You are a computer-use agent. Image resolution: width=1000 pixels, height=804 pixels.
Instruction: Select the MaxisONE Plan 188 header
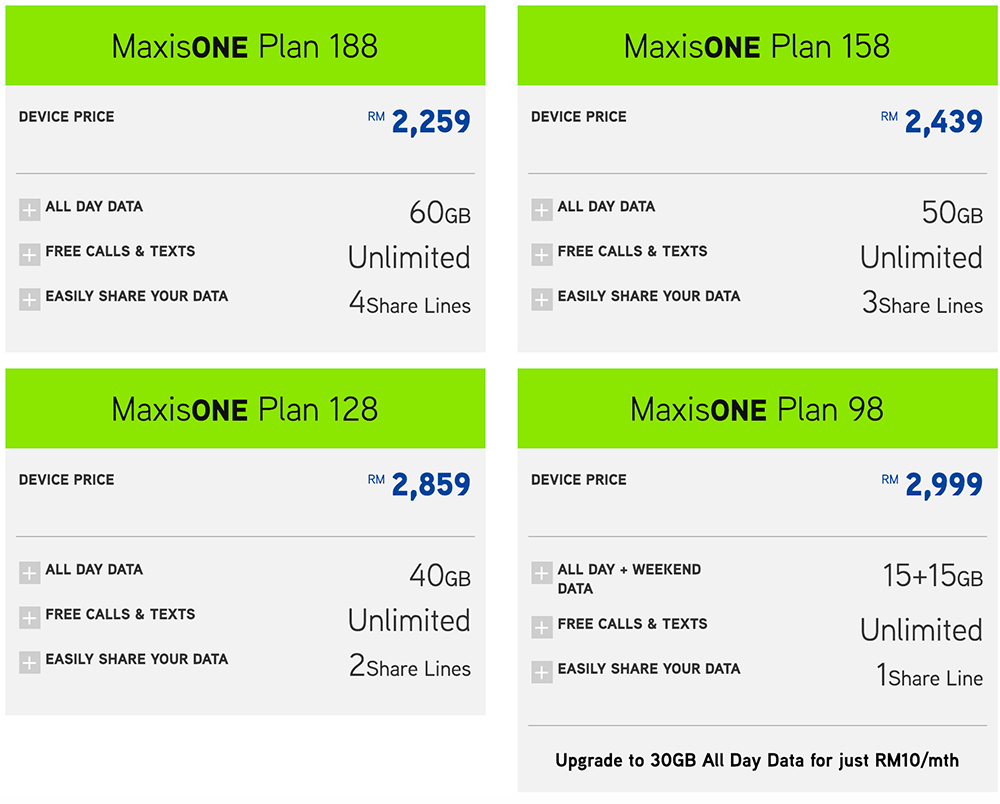pos(245,46)
